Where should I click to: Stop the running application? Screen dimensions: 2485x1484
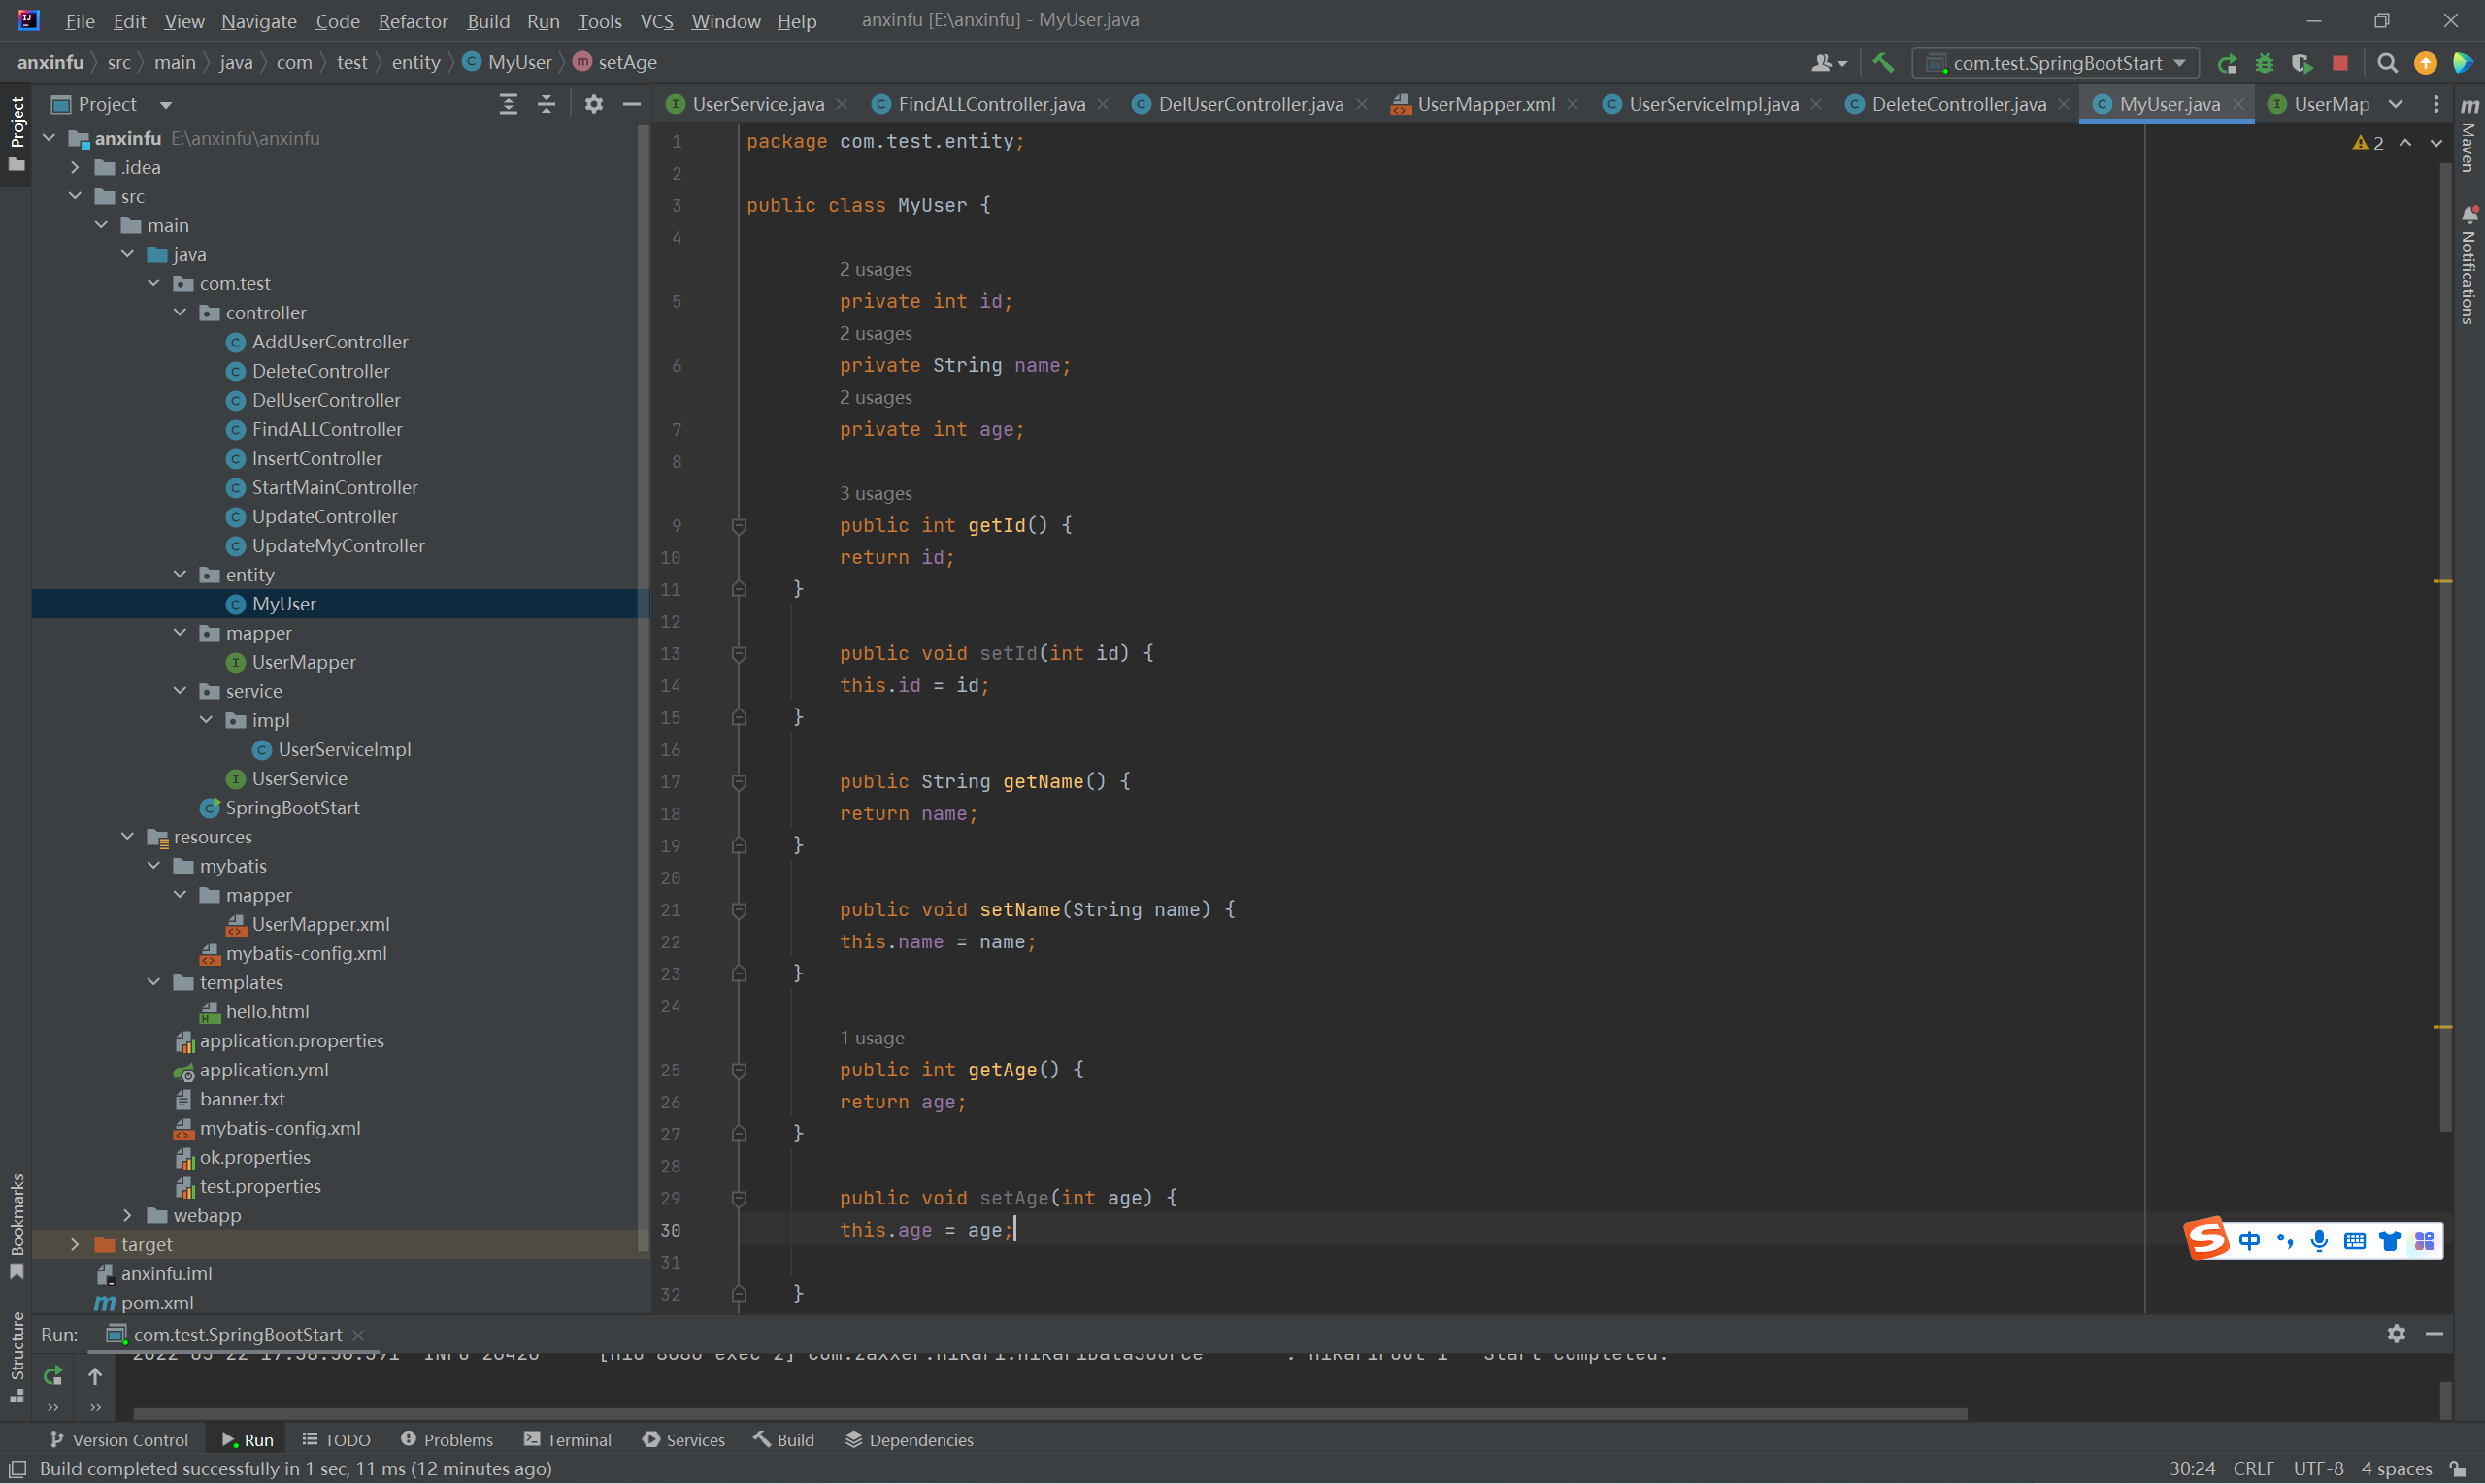(x=2340, y=63)
